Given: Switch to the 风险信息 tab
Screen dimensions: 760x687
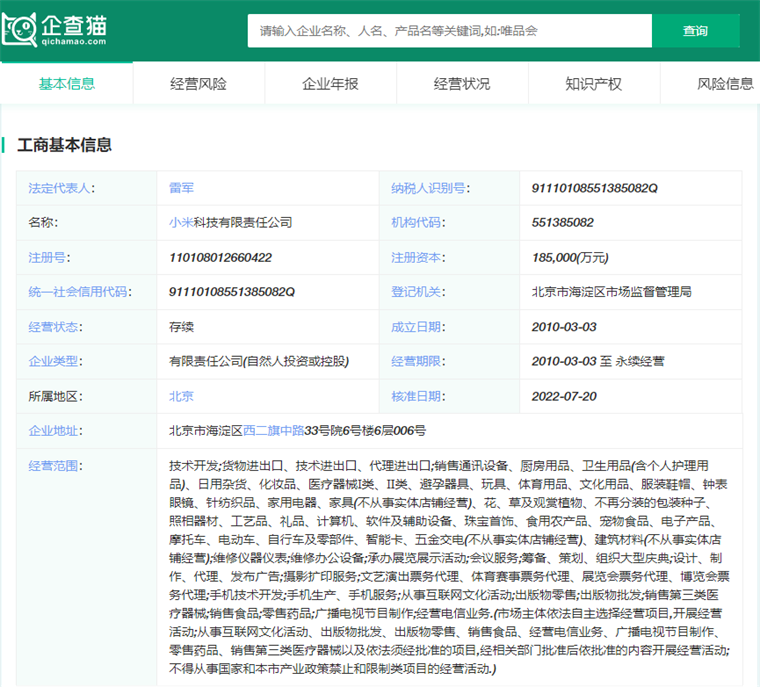Looking at the screenshot, I should pyautogui.click(x=725, y=84).
